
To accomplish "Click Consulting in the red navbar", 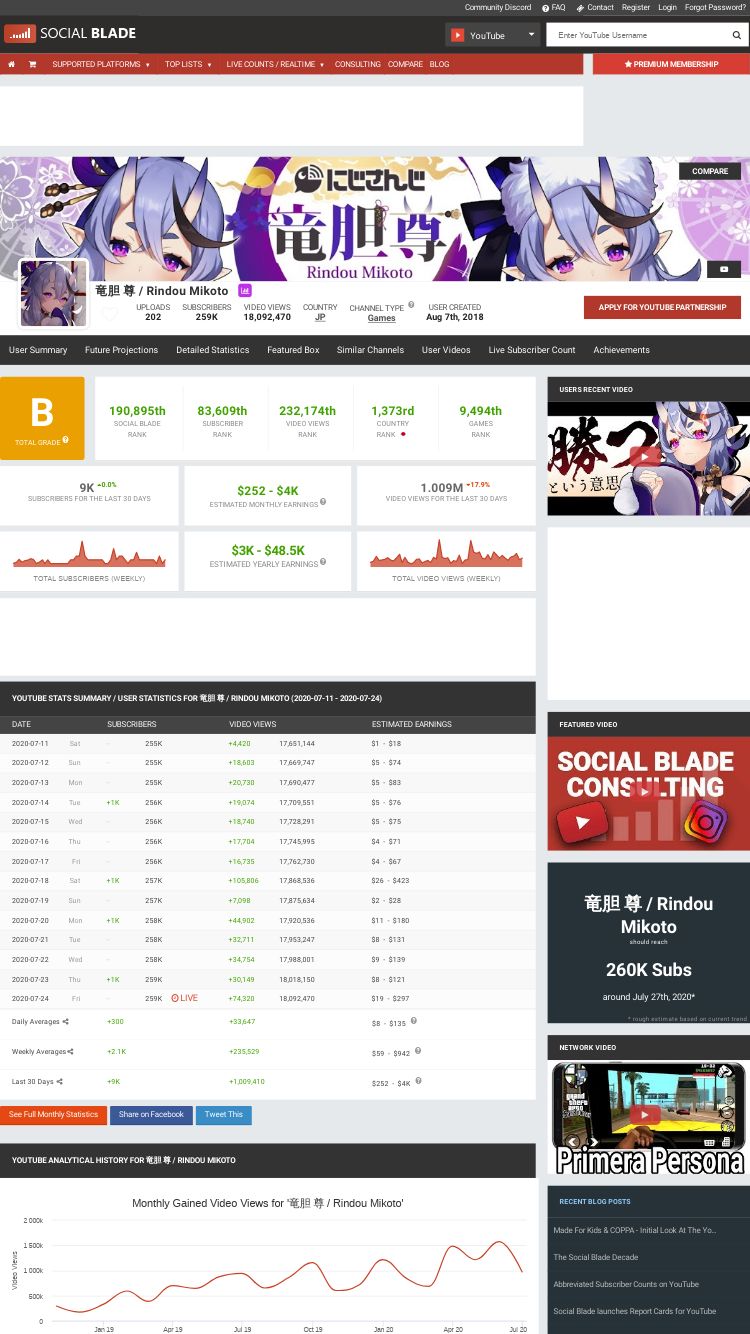I will [357, 64].
